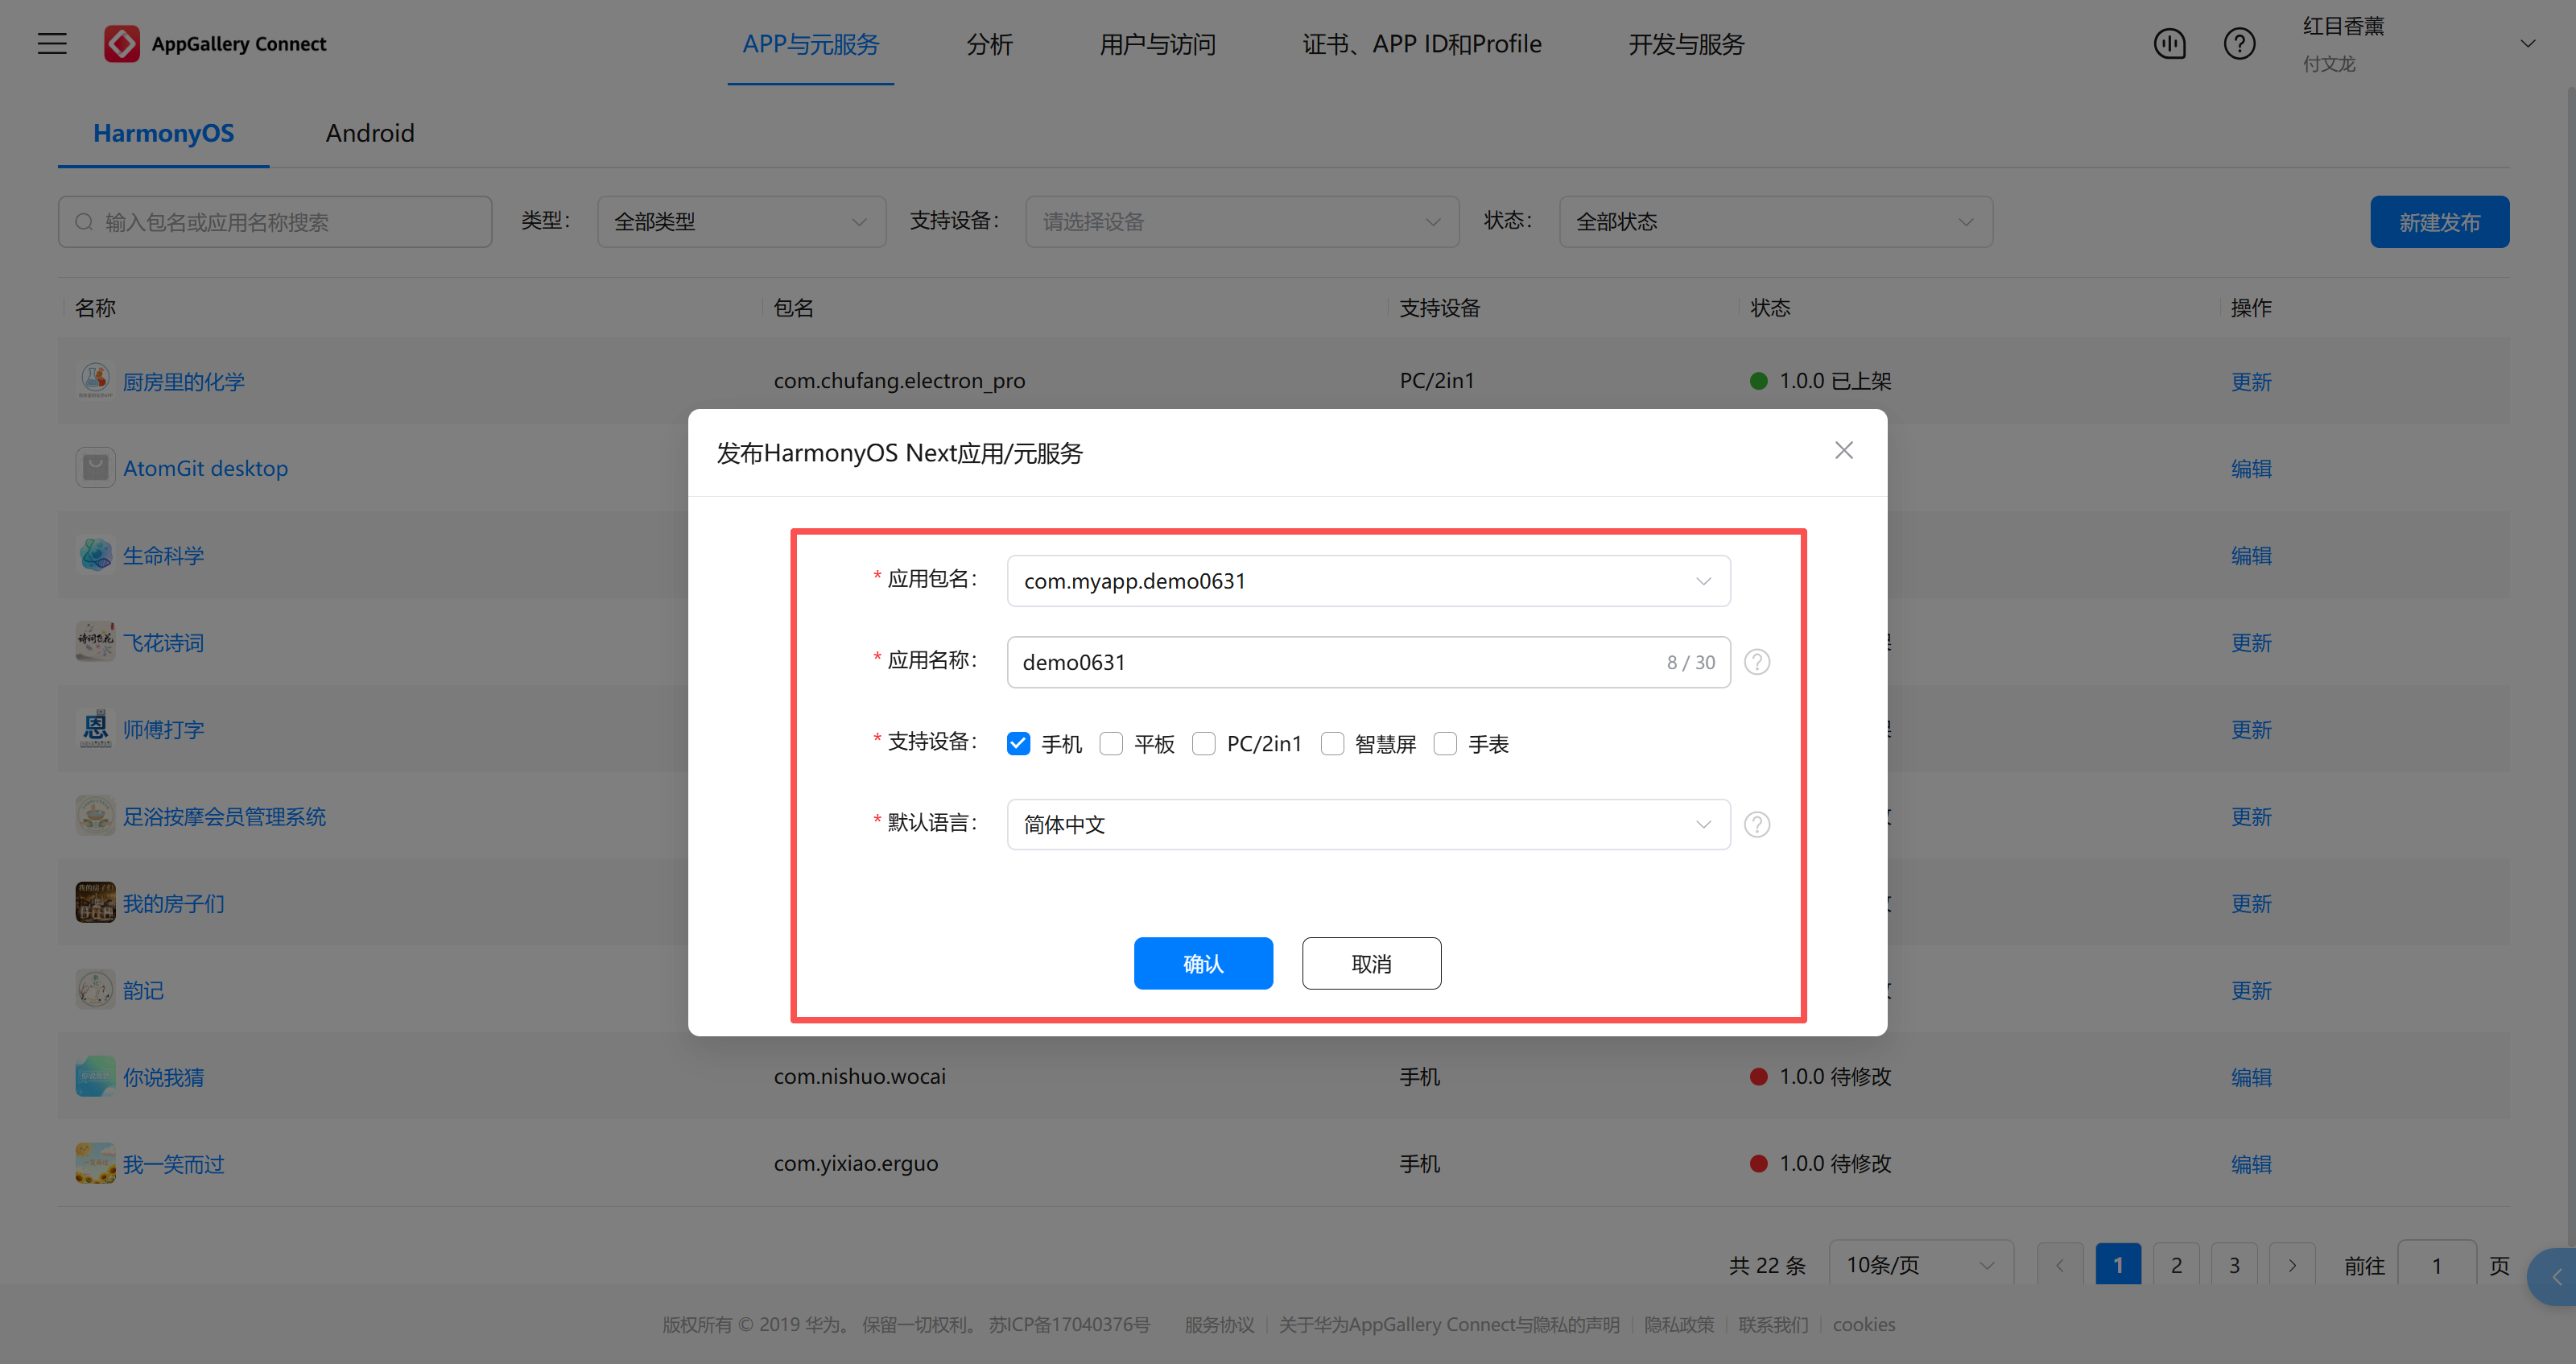Image resolution: width=2576 pixels, height=1364 pixels.
Task: Check the PC/2in1 device checkbox
Action: pos(1204,743)
